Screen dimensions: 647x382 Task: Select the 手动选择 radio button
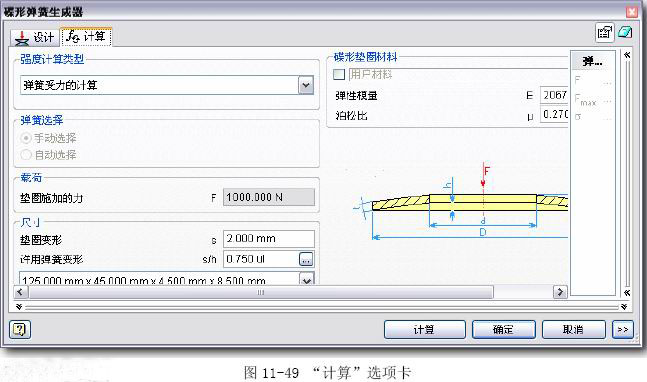(26, 138)
